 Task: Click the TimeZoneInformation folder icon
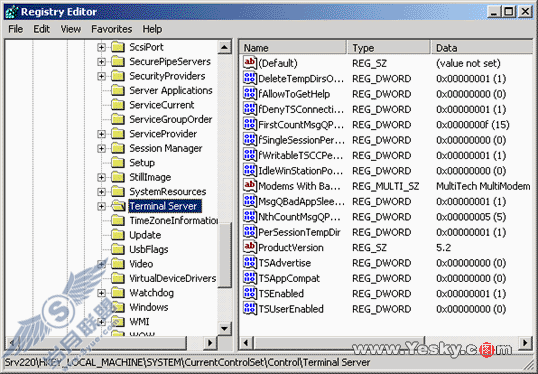tap(118, 220)
